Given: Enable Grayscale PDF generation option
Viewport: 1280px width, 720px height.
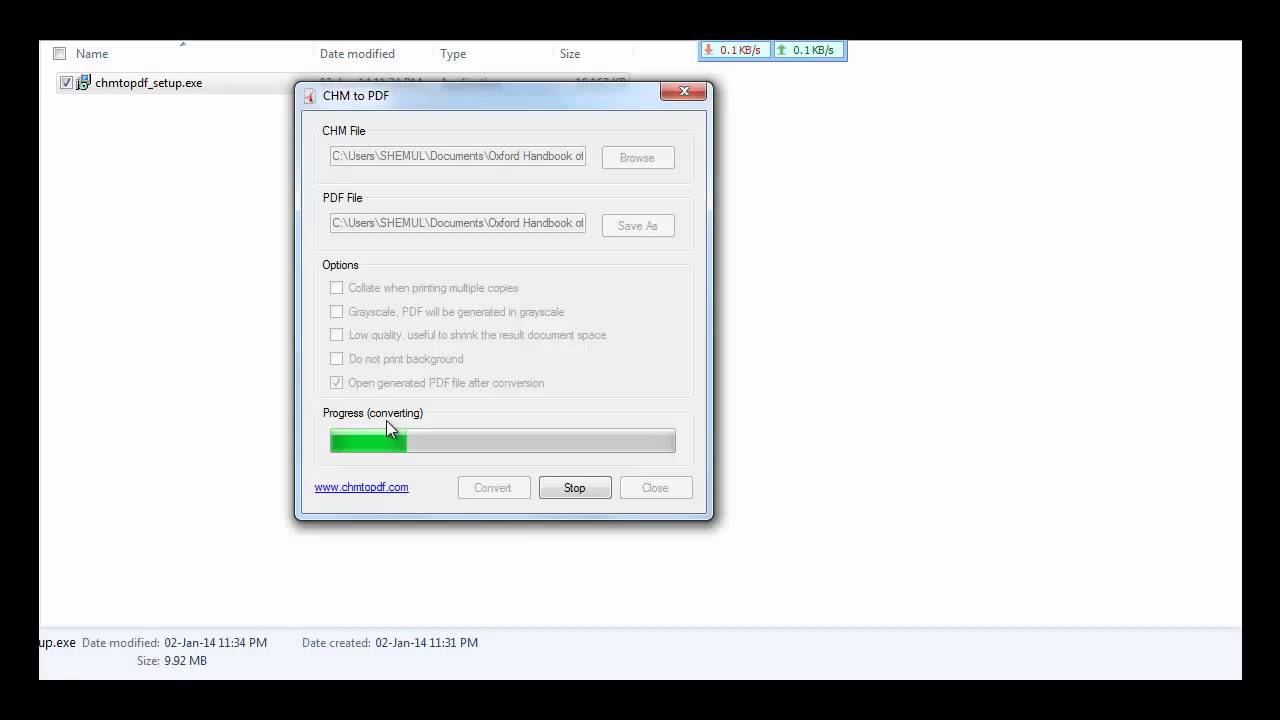Looking at the screenshot, I should click(x=337, y=312).
